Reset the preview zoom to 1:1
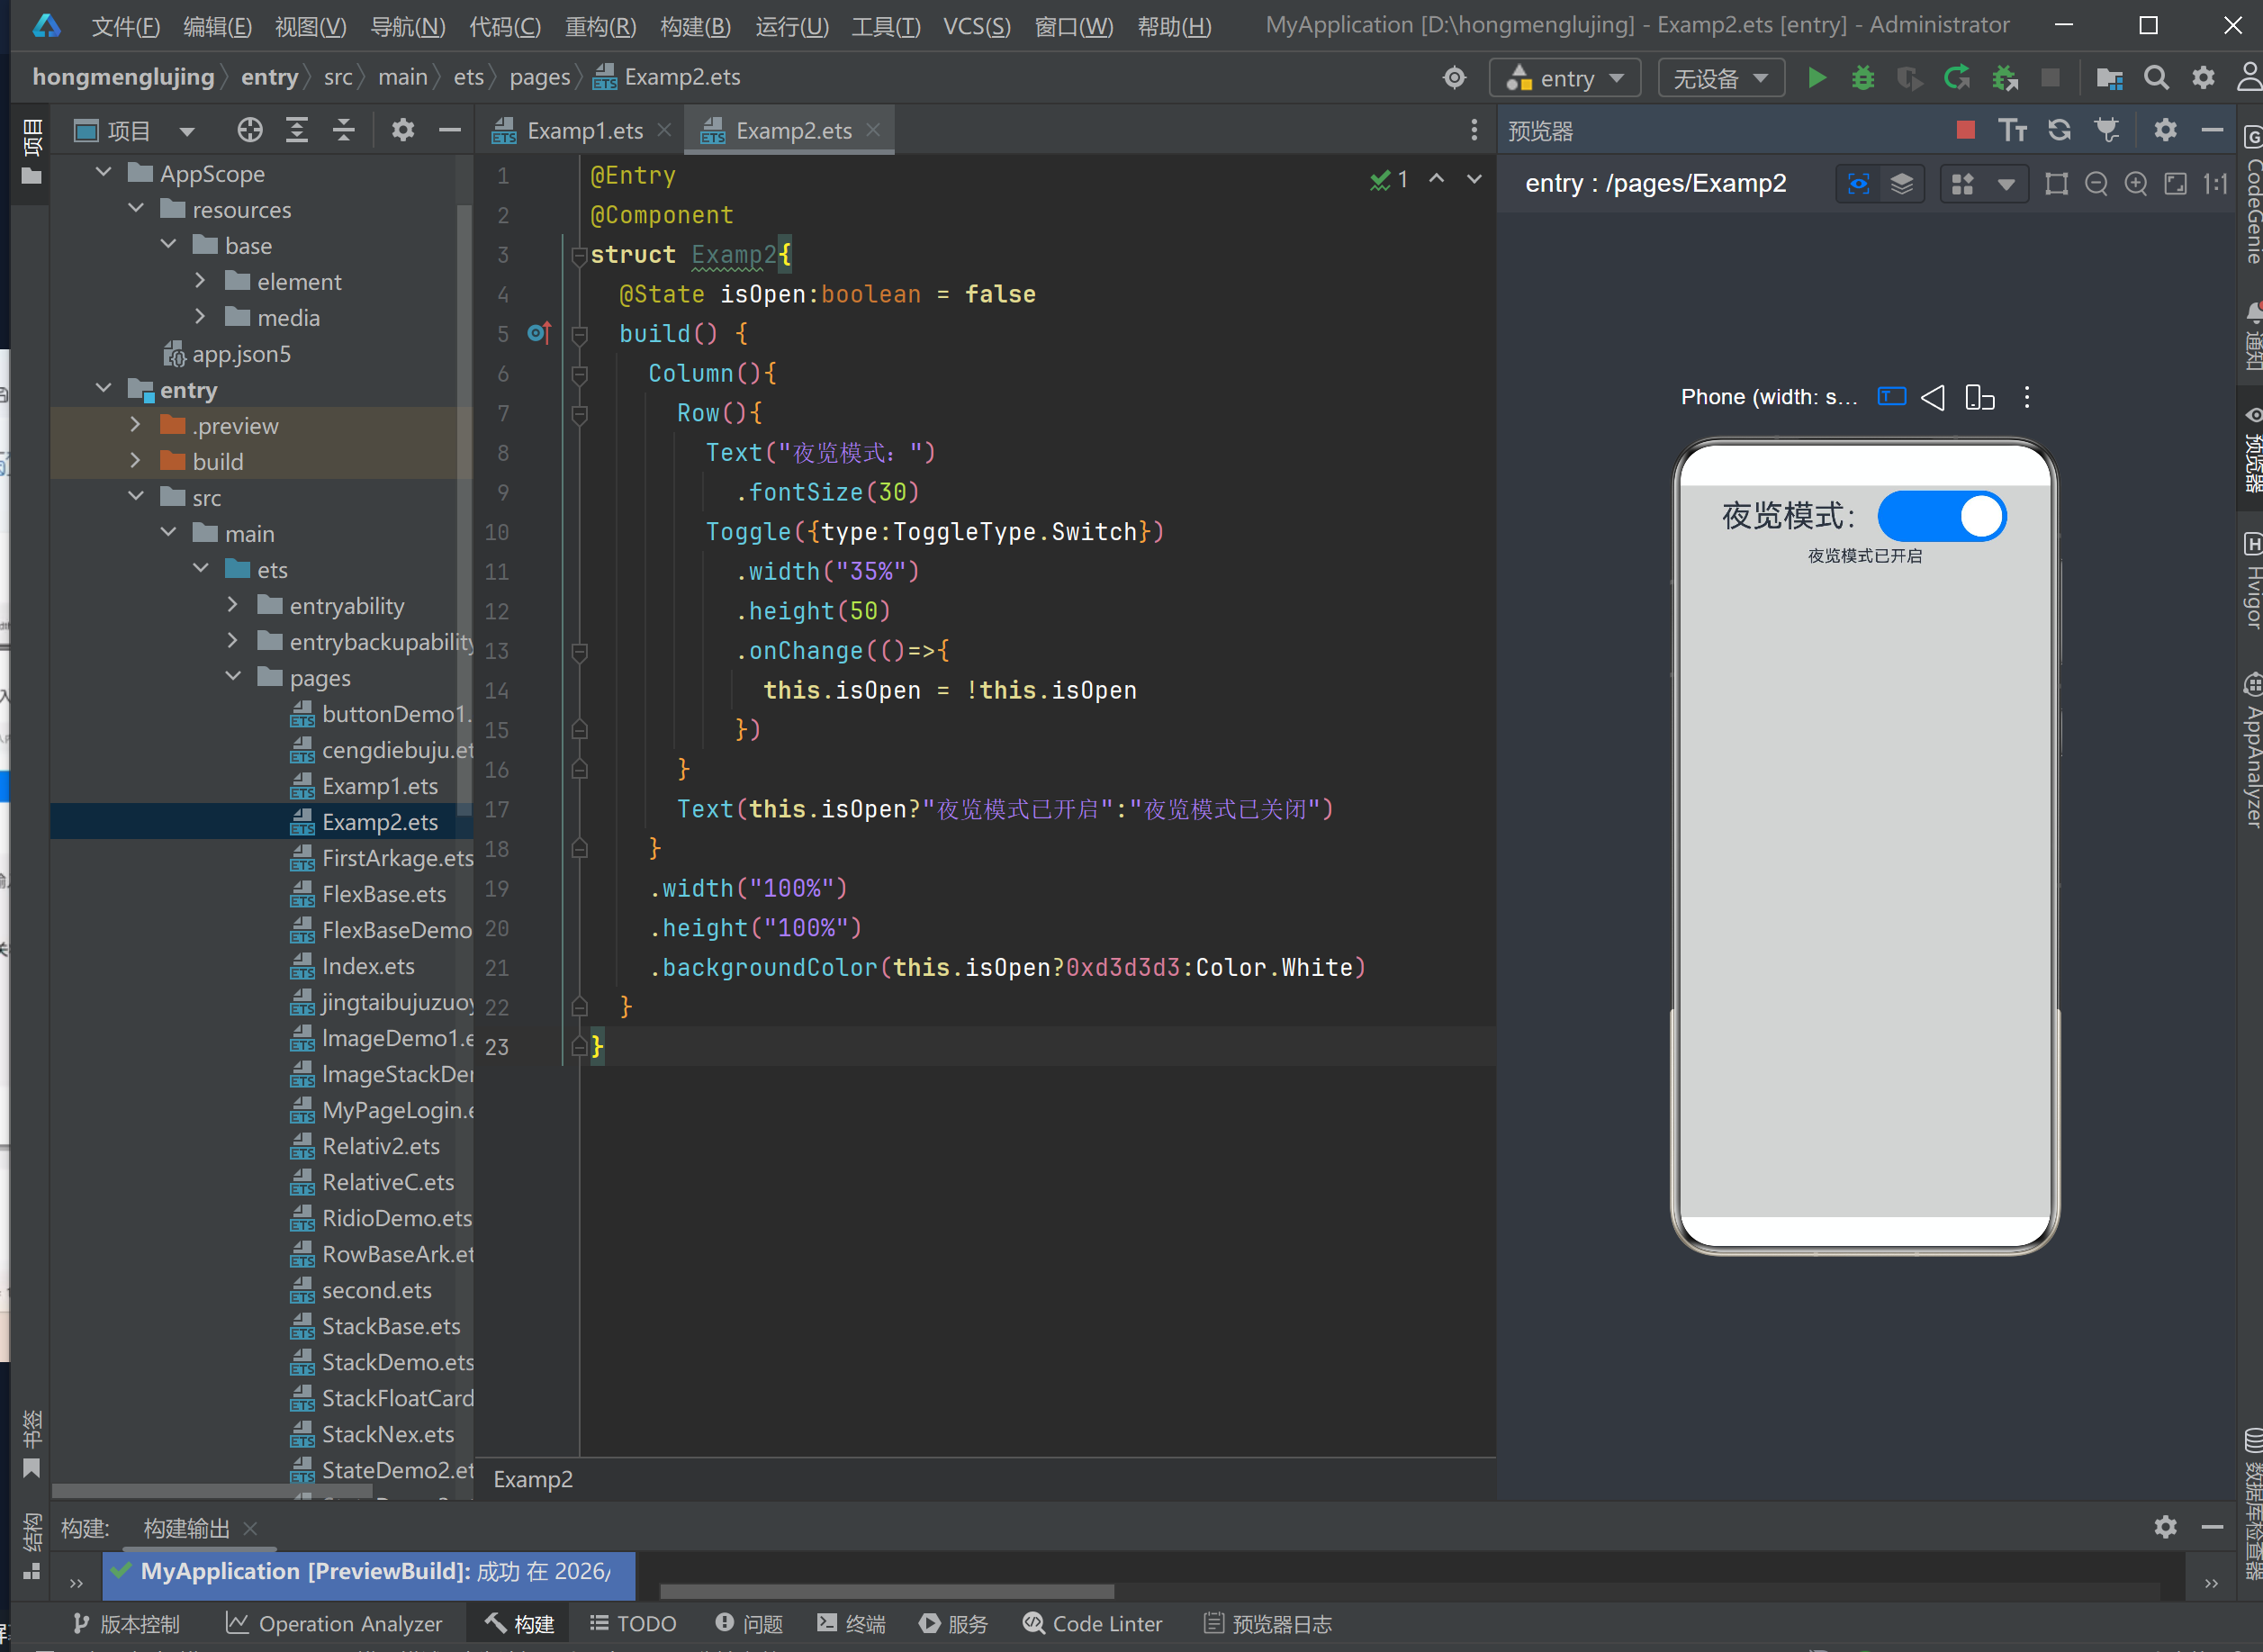This screenshot has width=2263, height=1652. (x=2216, y=184)
